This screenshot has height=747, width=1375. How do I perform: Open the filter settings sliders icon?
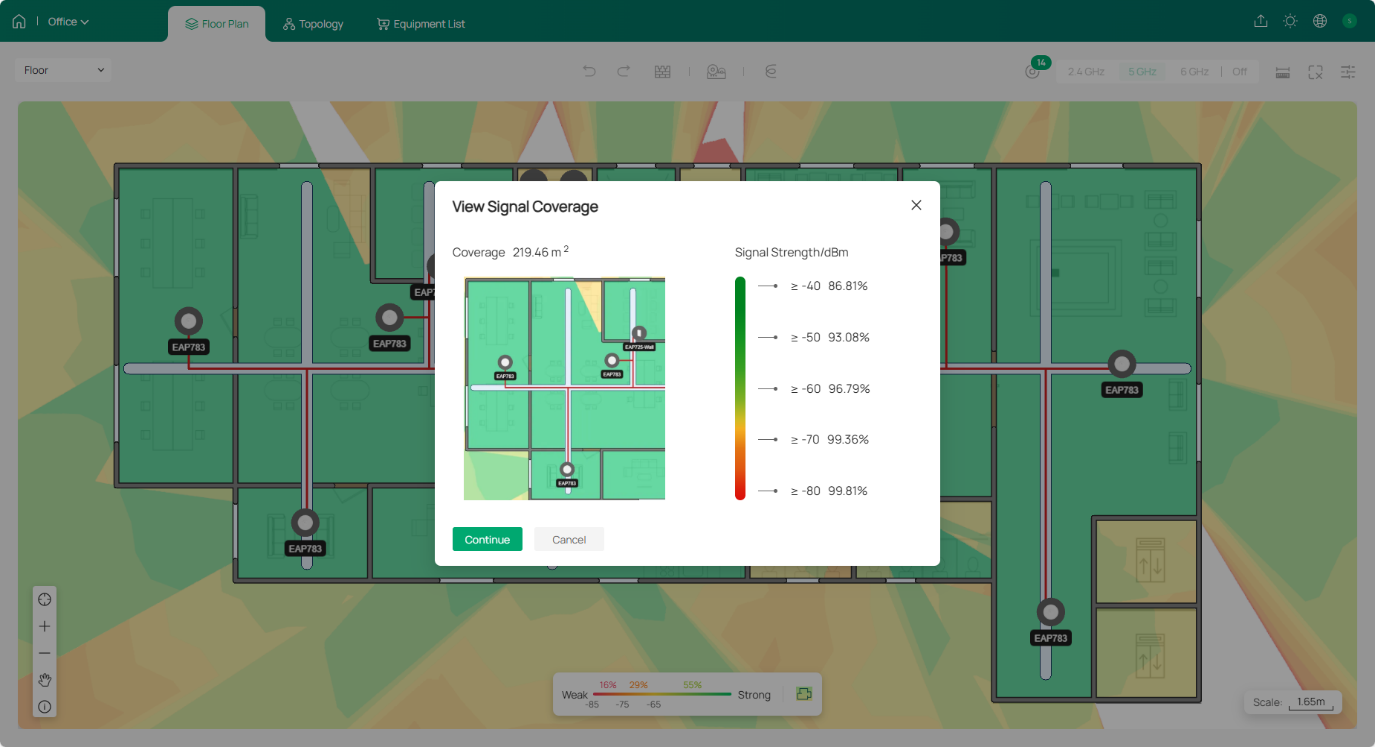pos(1348,72)
